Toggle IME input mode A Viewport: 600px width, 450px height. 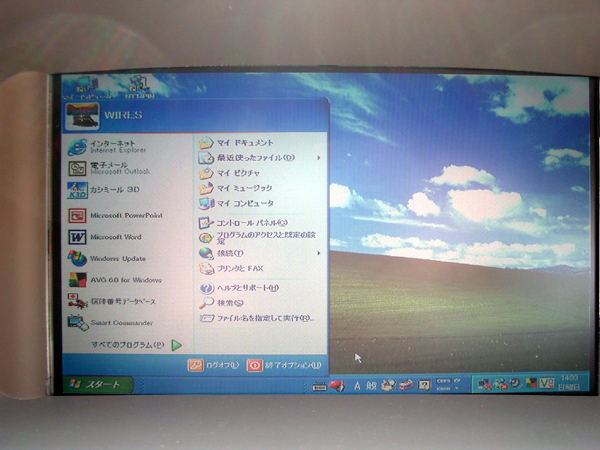click(x=357, y=386)
